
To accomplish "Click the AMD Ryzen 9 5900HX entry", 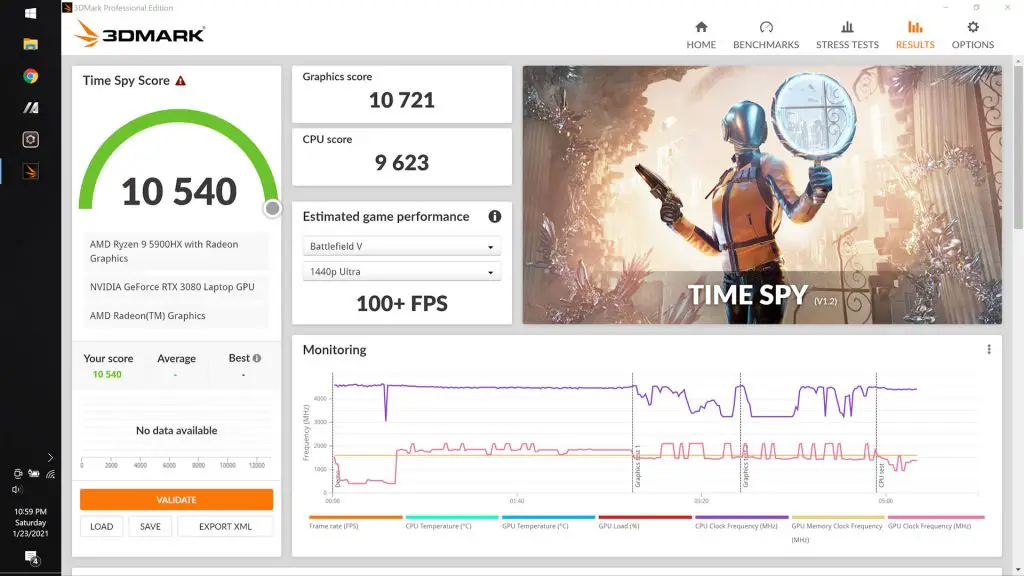I will tap(176, 251).
